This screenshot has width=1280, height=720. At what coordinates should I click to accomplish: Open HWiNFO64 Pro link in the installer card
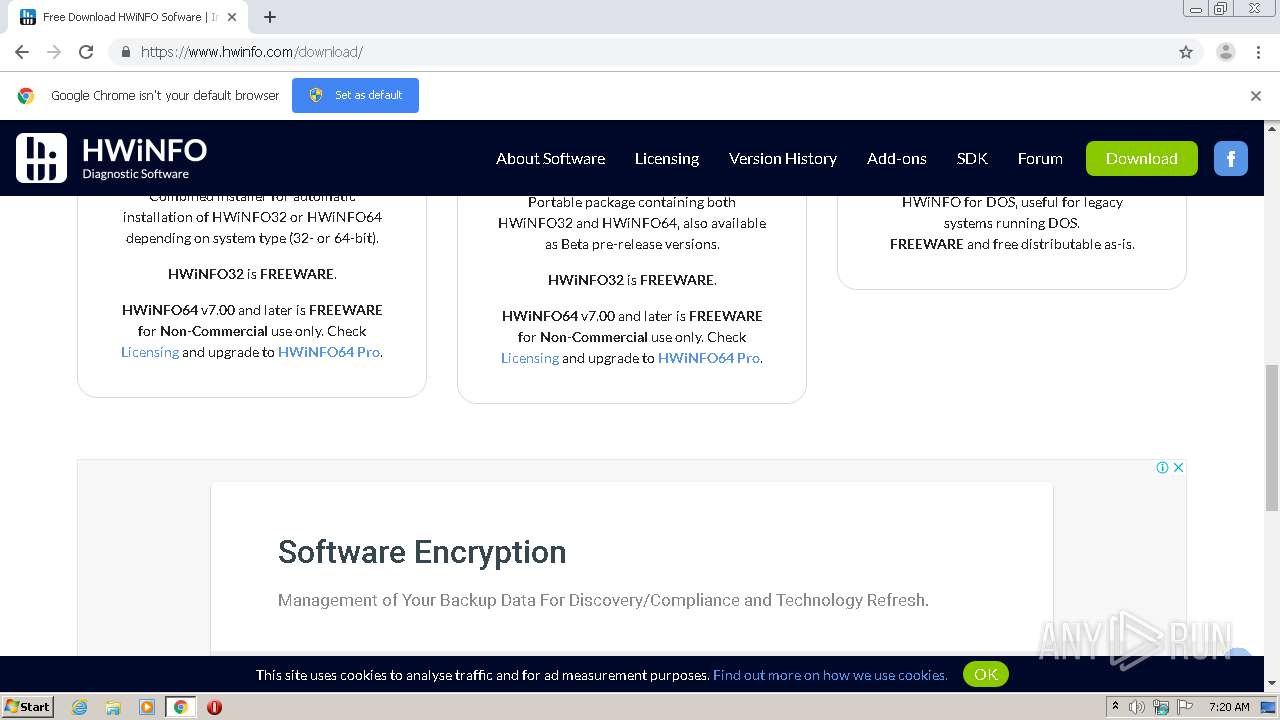(329, 352)
